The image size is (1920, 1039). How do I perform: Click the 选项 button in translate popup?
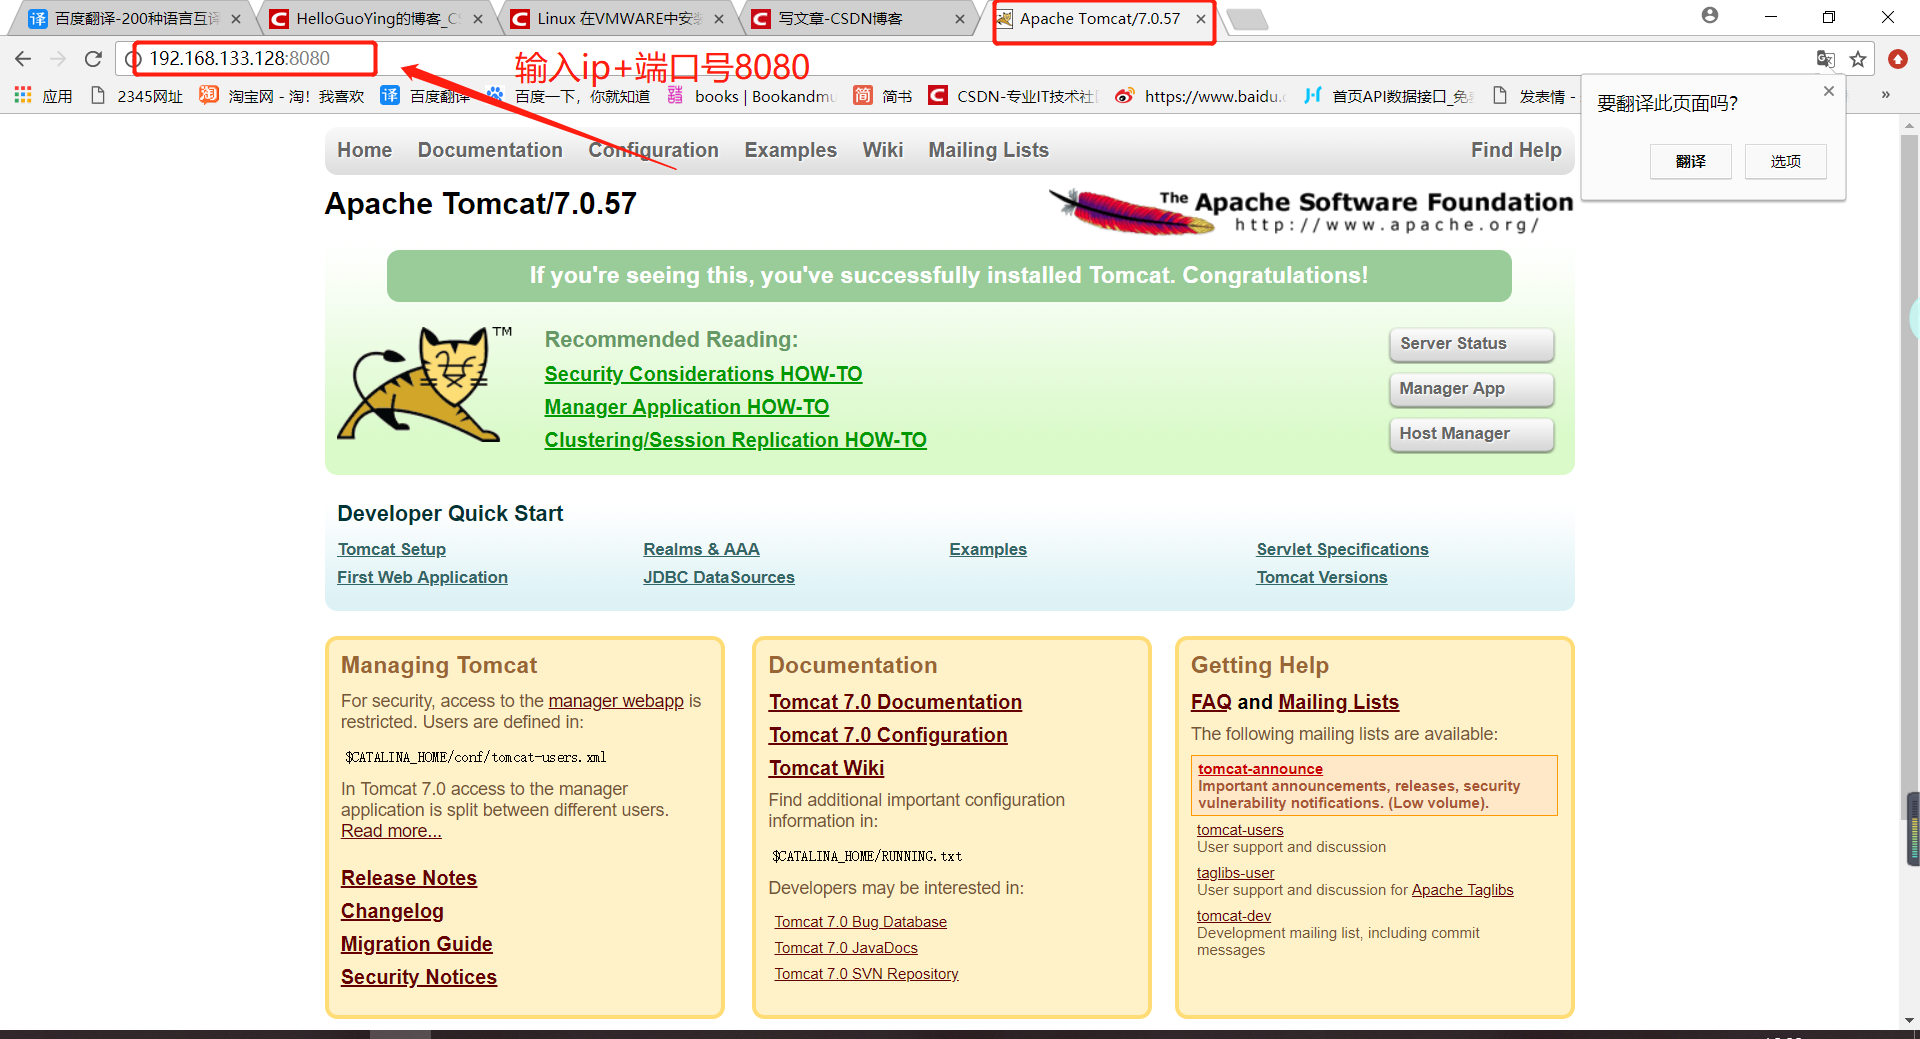point(1785,161)
